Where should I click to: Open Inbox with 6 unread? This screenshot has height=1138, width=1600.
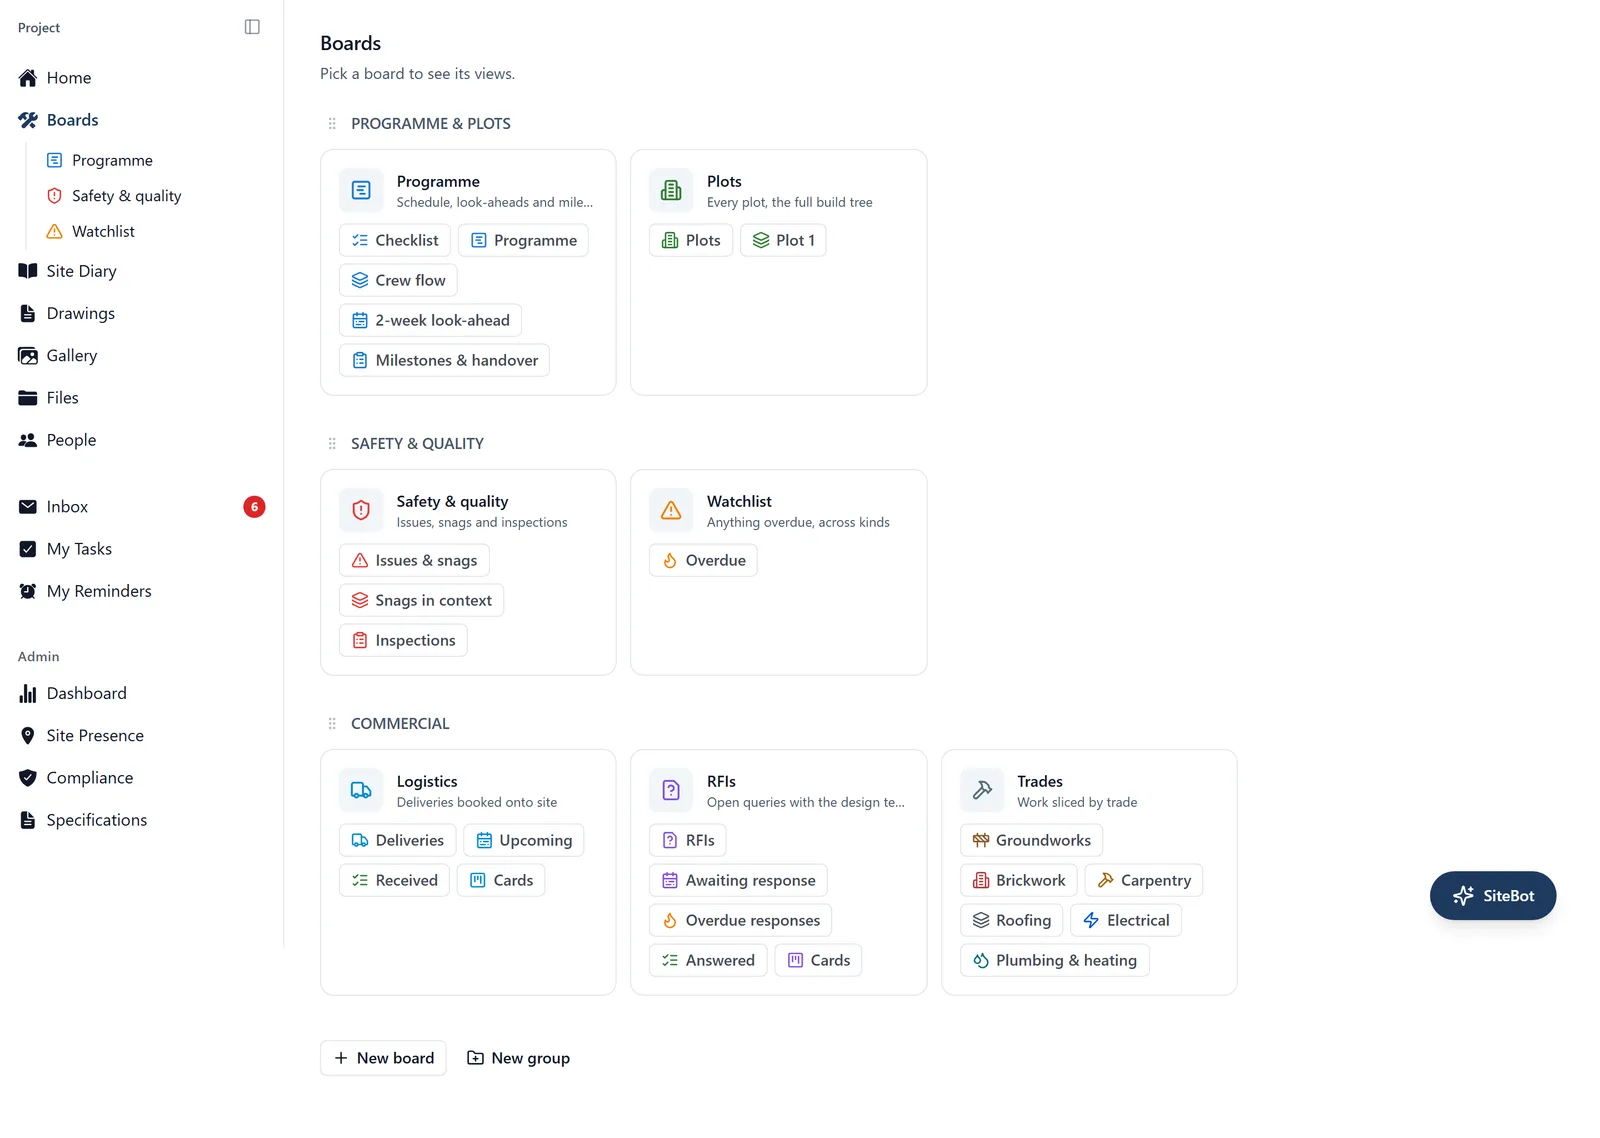(141, 507)
